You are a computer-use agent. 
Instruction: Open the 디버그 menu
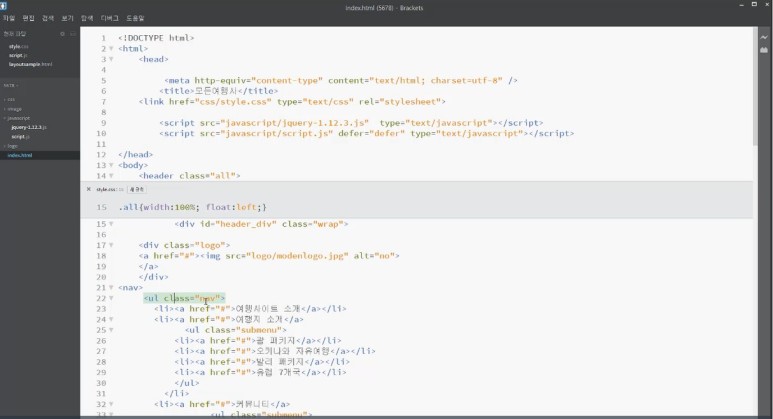[109, 18]
